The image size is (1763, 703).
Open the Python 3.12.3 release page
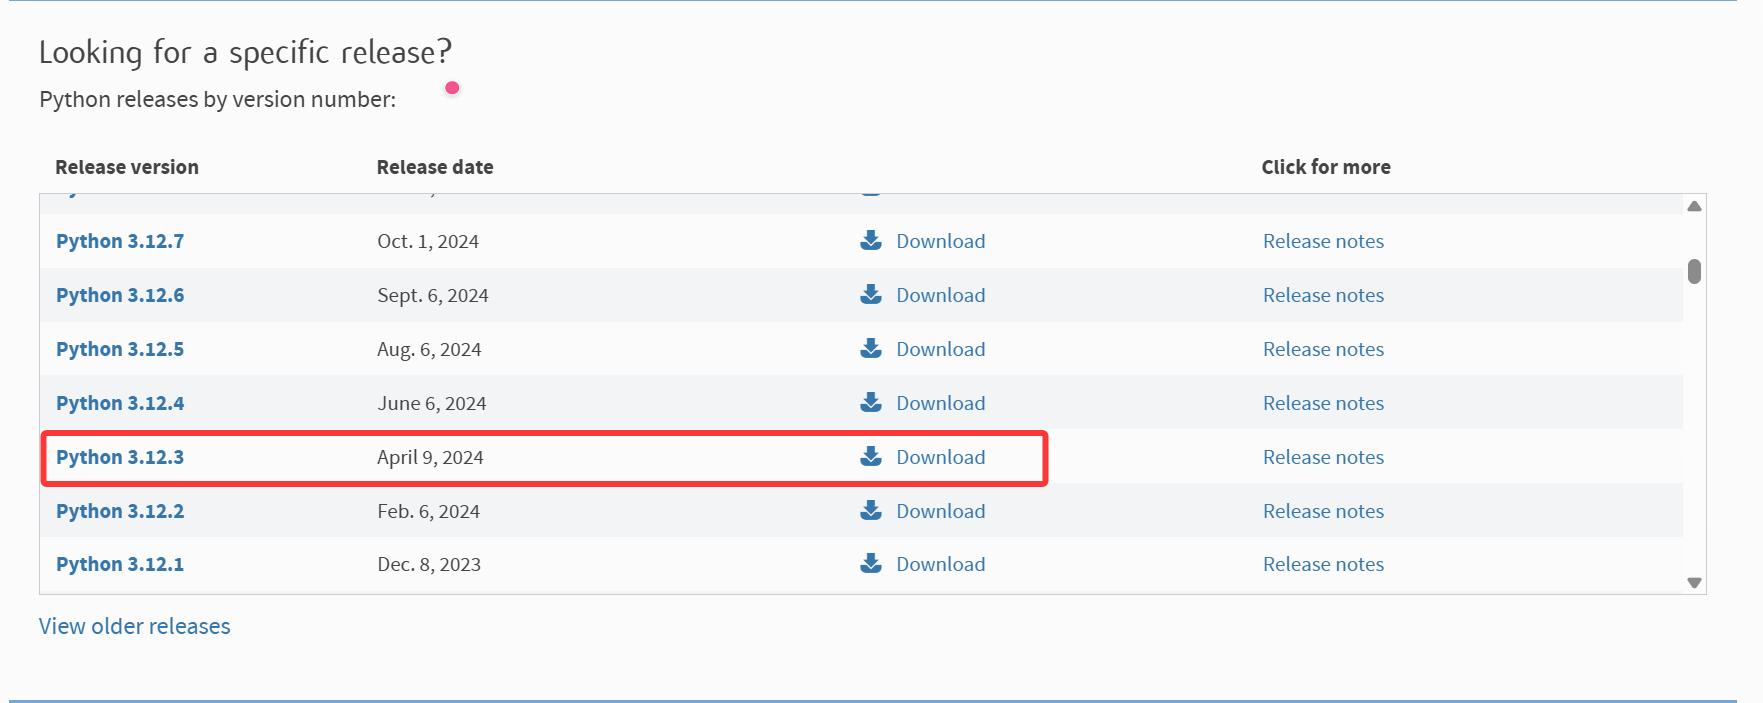tap(120, 457)
